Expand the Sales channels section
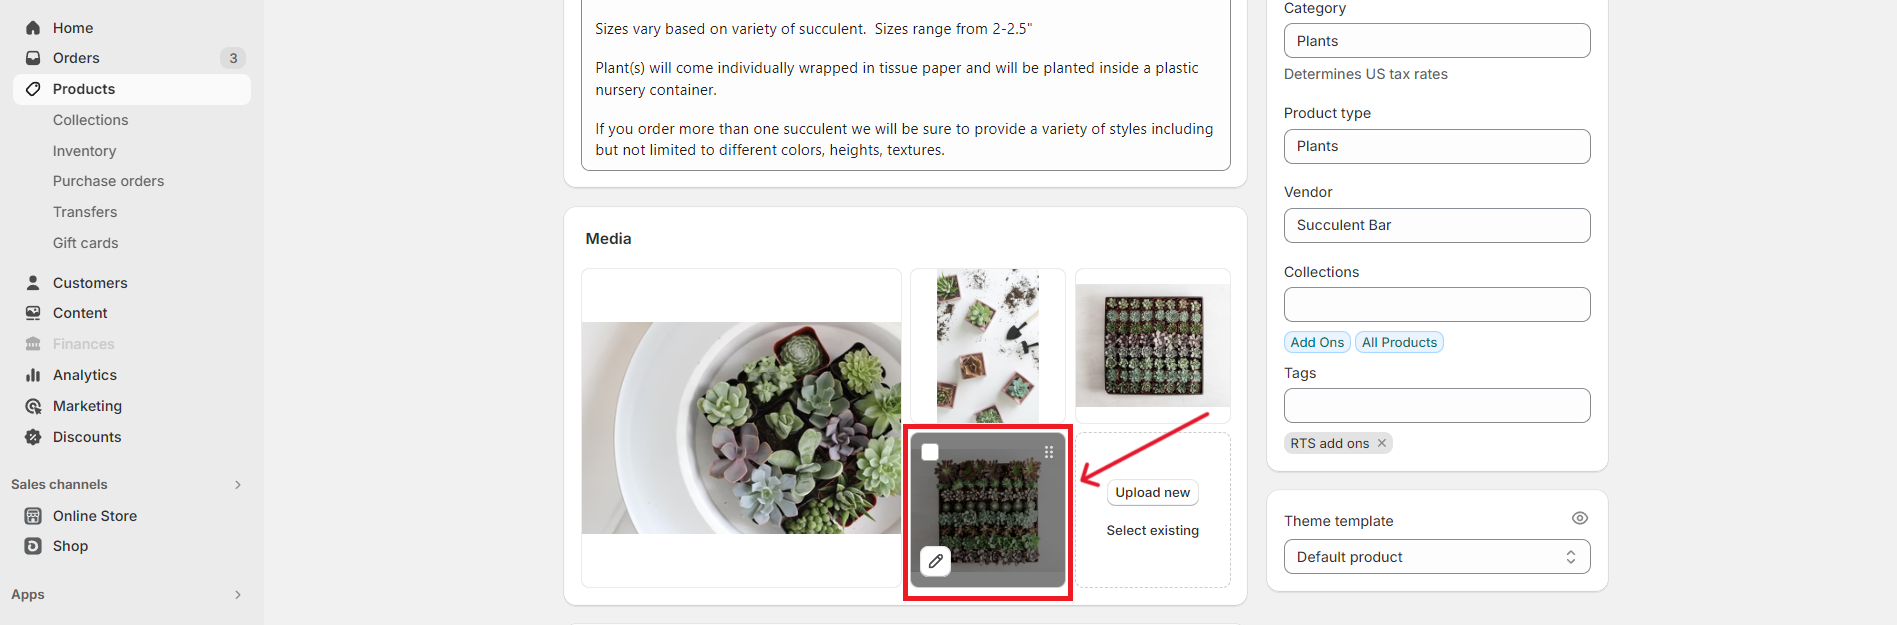The height and width of the screenshot is (625, 1897). point(238,485)
